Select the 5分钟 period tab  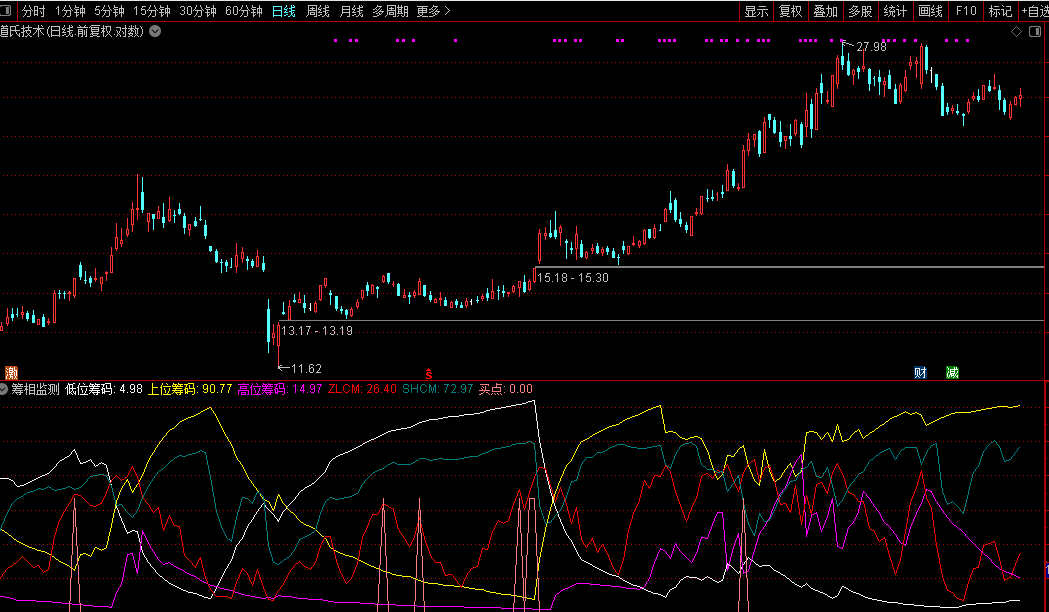pos(109,11)
